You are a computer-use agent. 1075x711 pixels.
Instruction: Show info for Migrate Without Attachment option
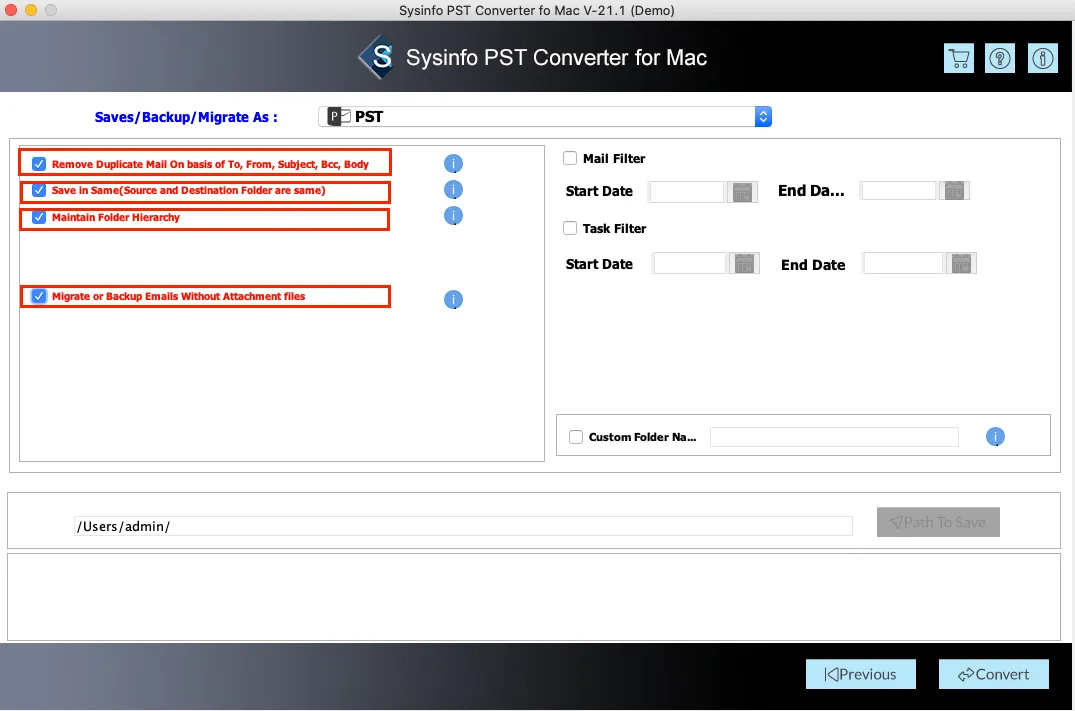pos(453,300)
